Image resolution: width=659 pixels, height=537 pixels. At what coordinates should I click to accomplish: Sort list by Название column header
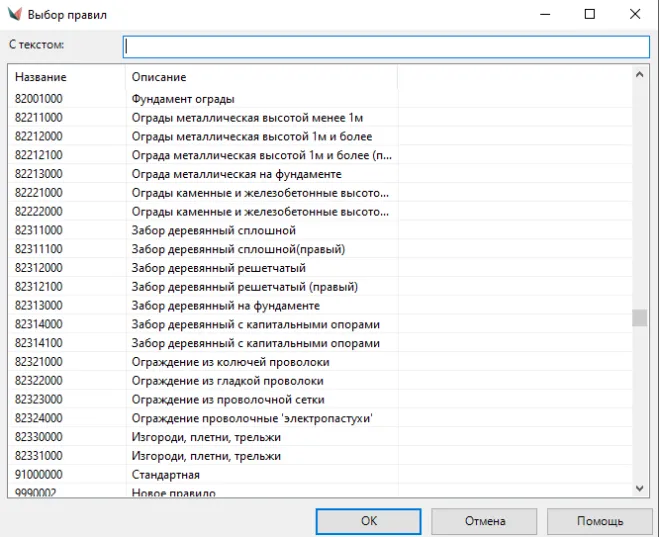point(41,77)
